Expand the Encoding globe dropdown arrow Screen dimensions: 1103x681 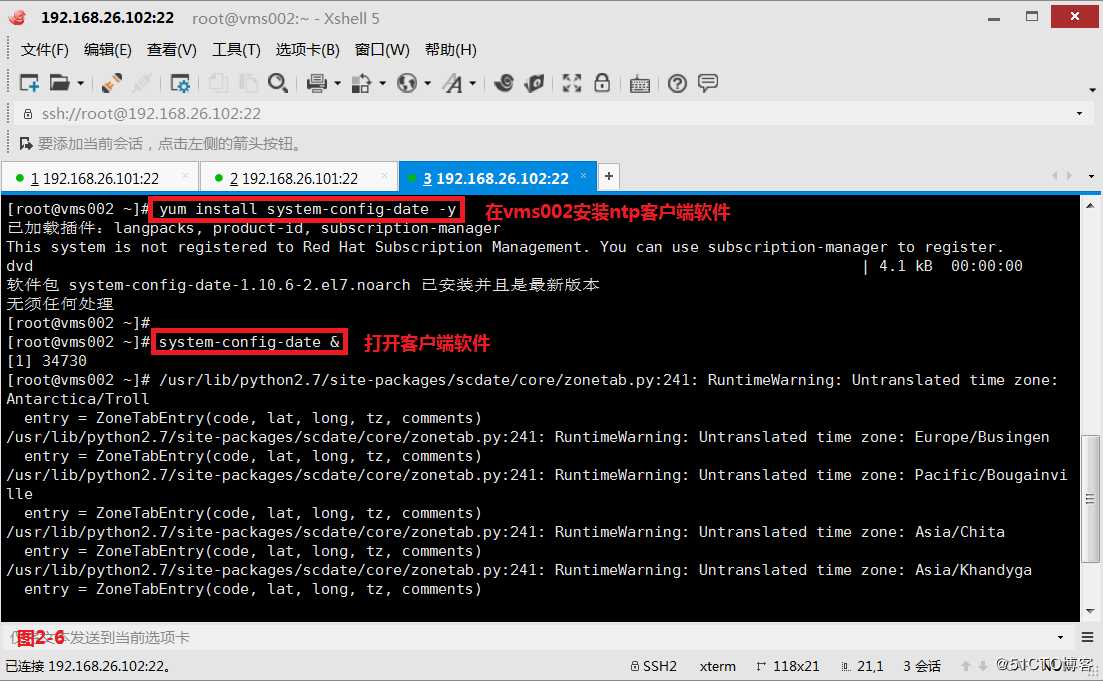tap(428, 84)
